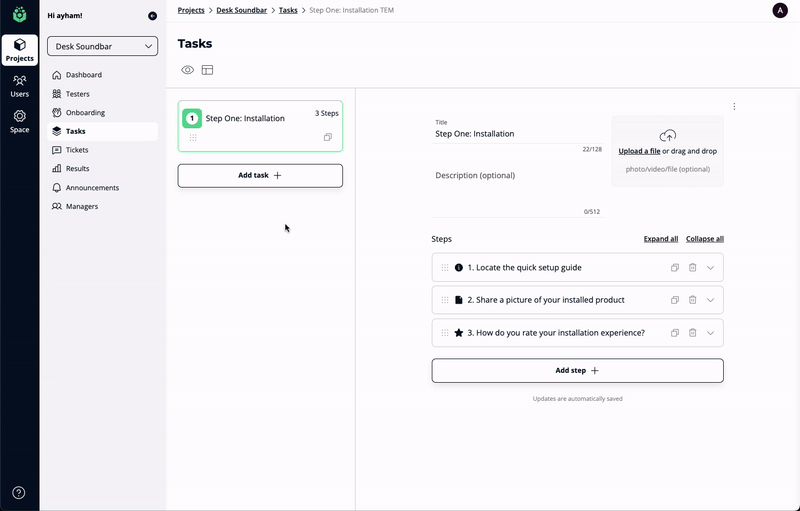
Task: Open Projects breadcrumb link
Action: 191,10
